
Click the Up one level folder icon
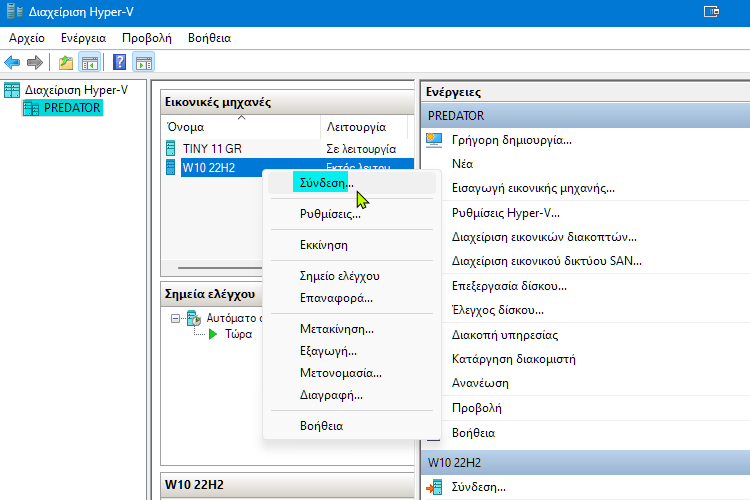pos(66,62)
